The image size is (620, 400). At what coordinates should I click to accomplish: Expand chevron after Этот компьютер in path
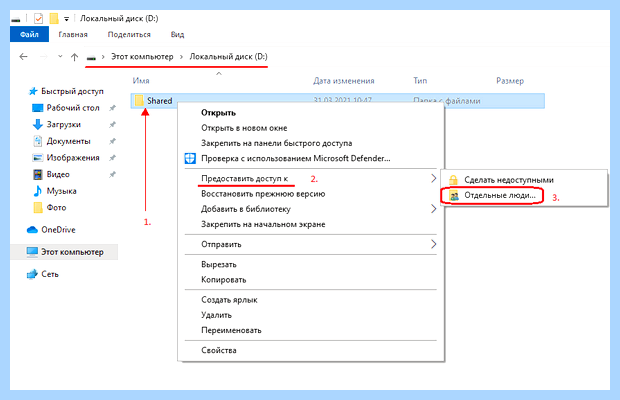tap(181, 57)
